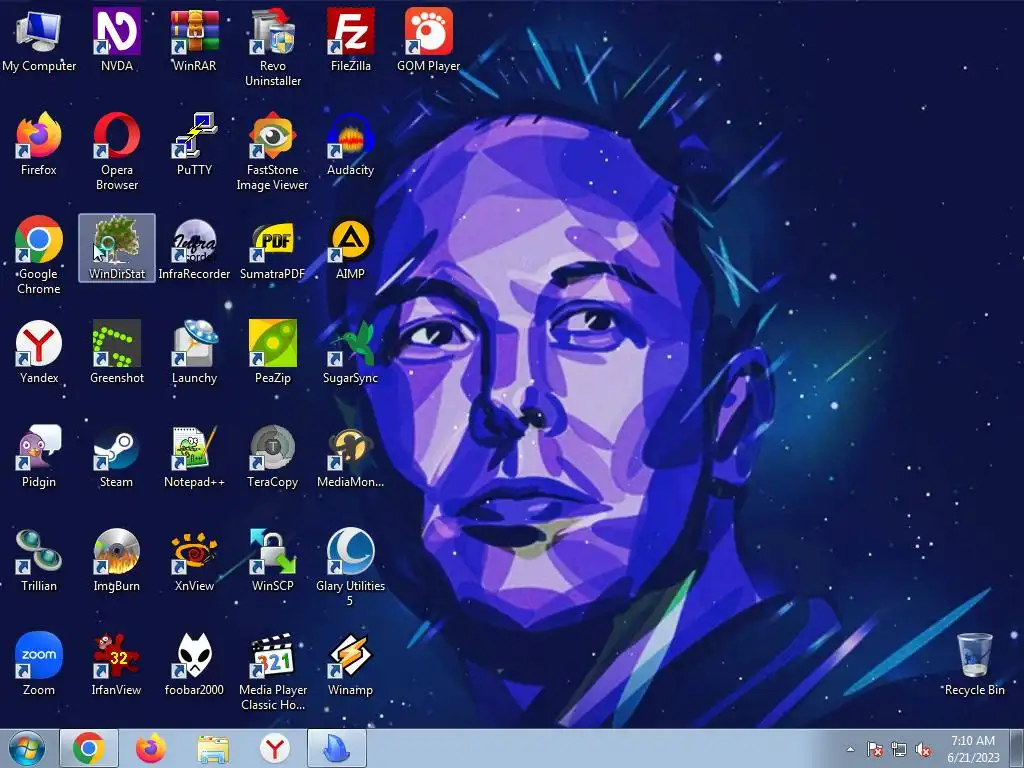Open FileZilla desktop shortcut
This screenshot has width=1024, height=768.
[x=351, y=40]
